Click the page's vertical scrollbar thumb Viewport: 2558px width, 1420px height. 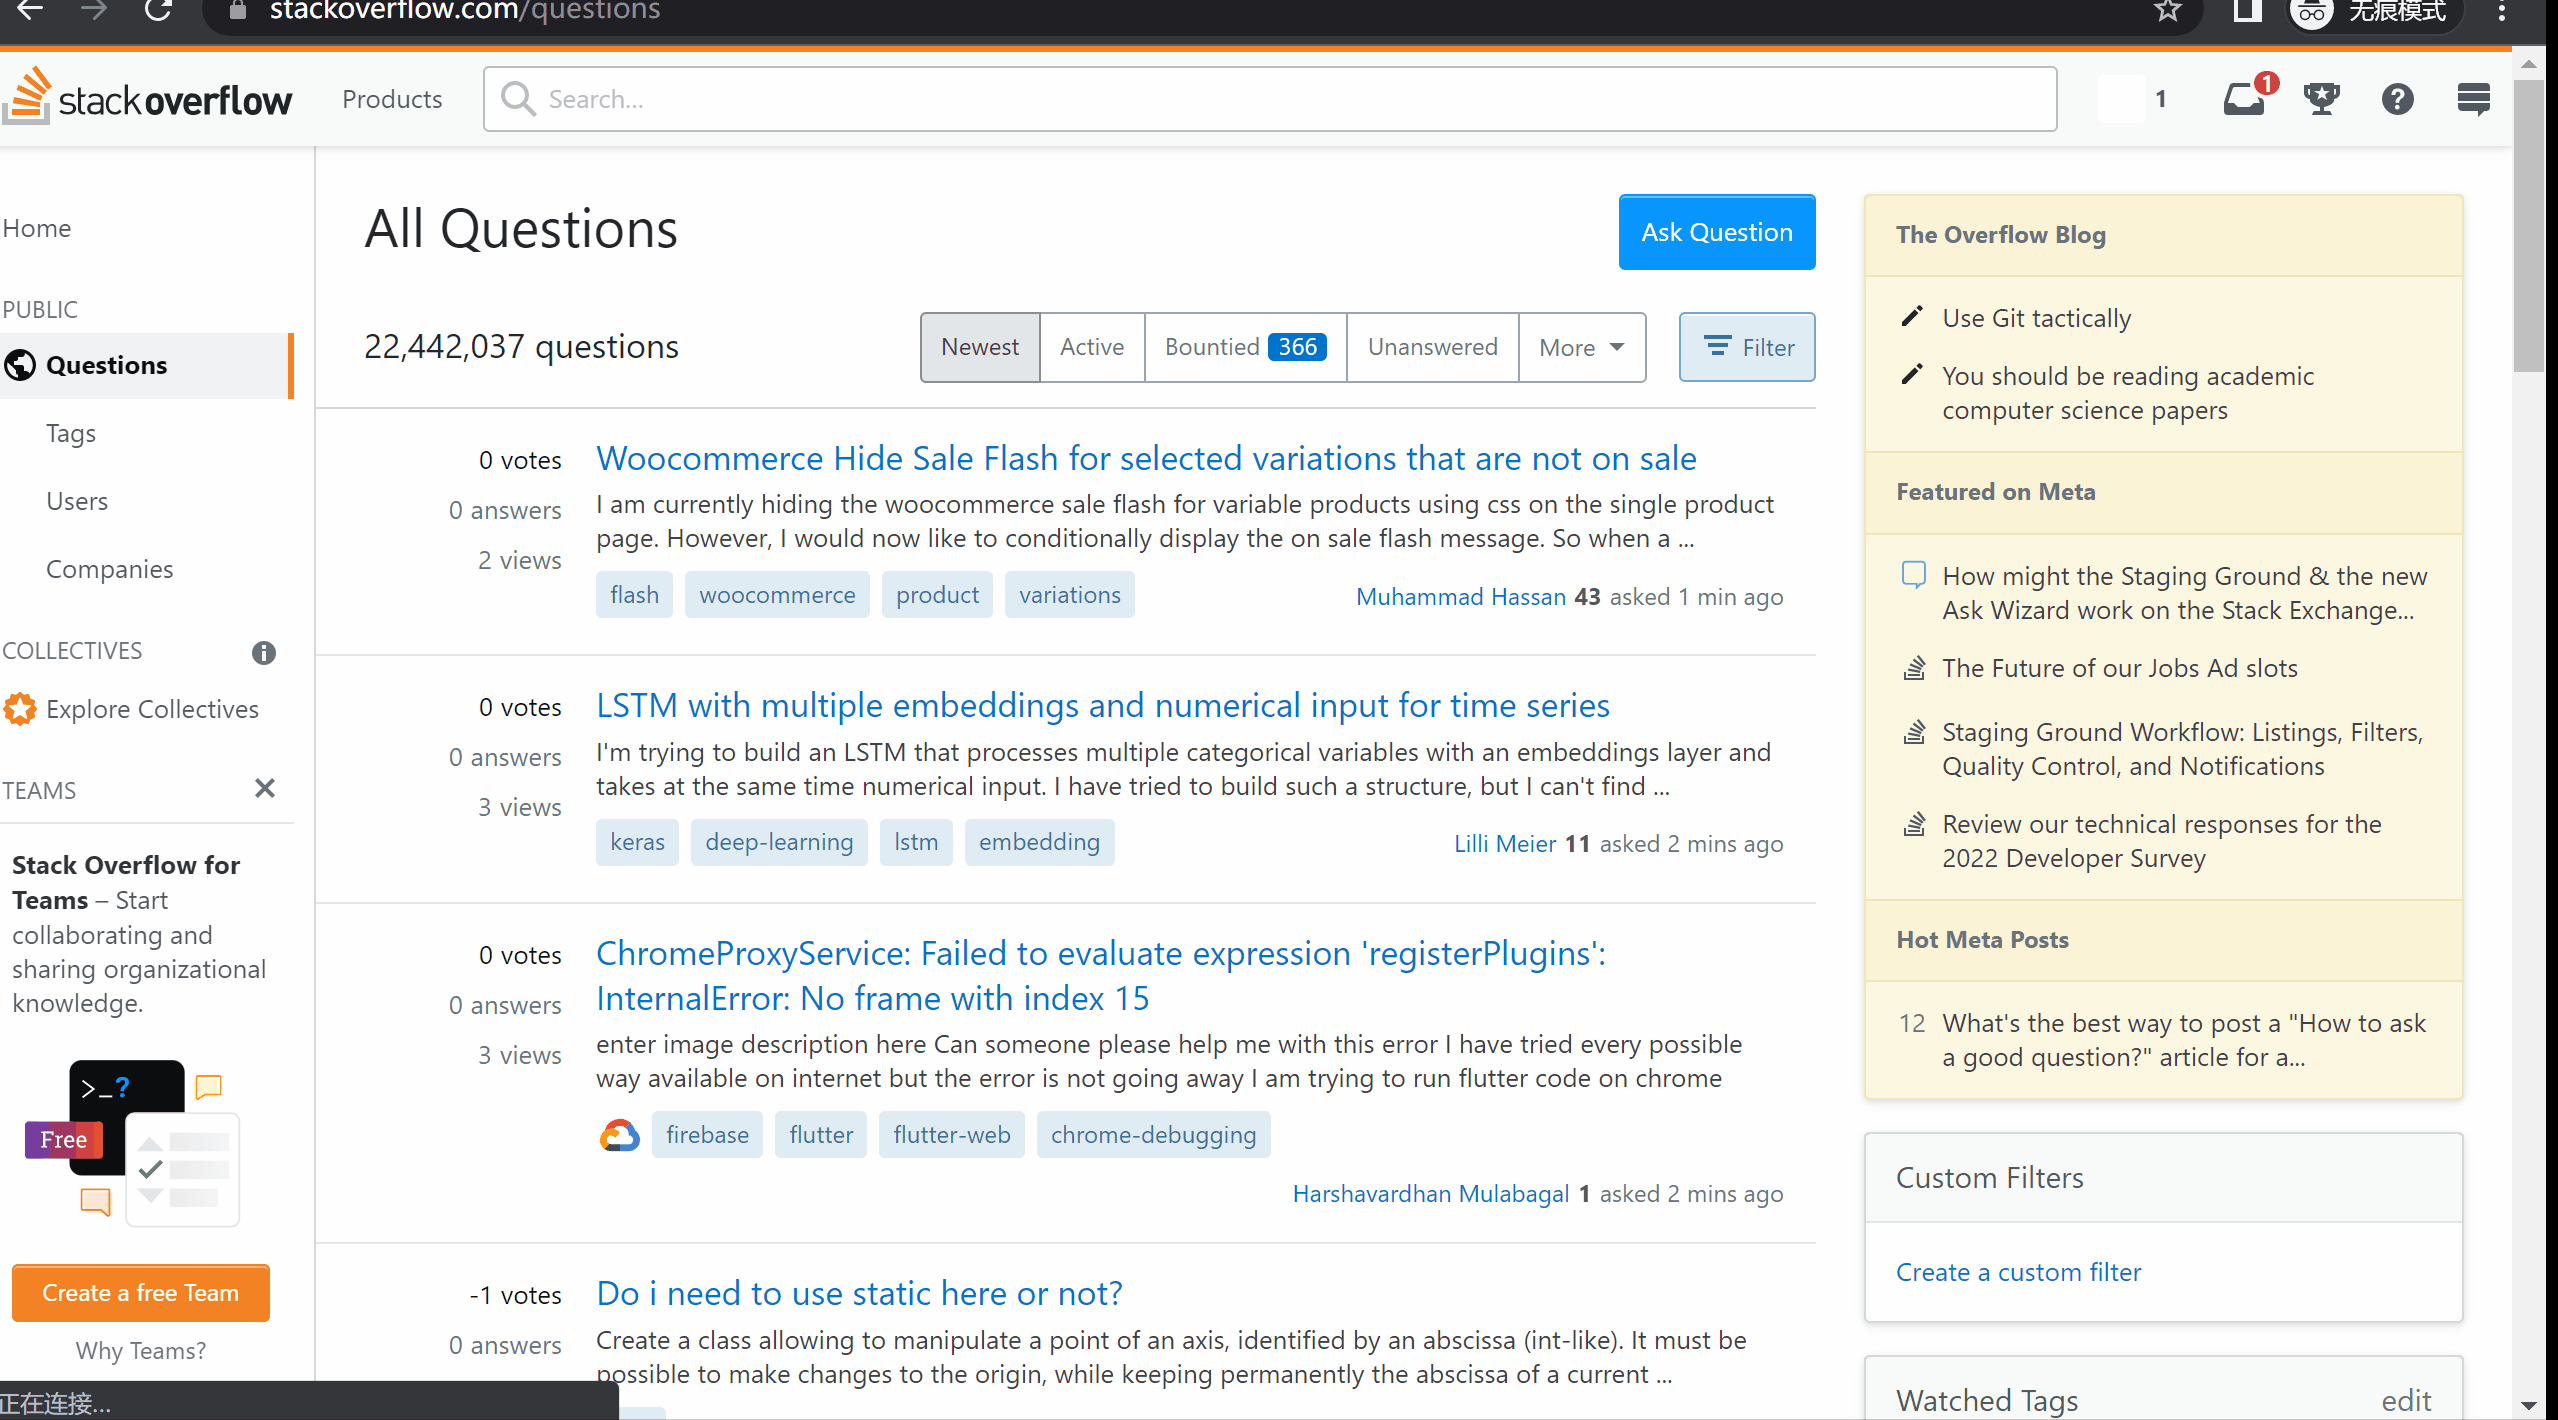[x=2529, y=225]
